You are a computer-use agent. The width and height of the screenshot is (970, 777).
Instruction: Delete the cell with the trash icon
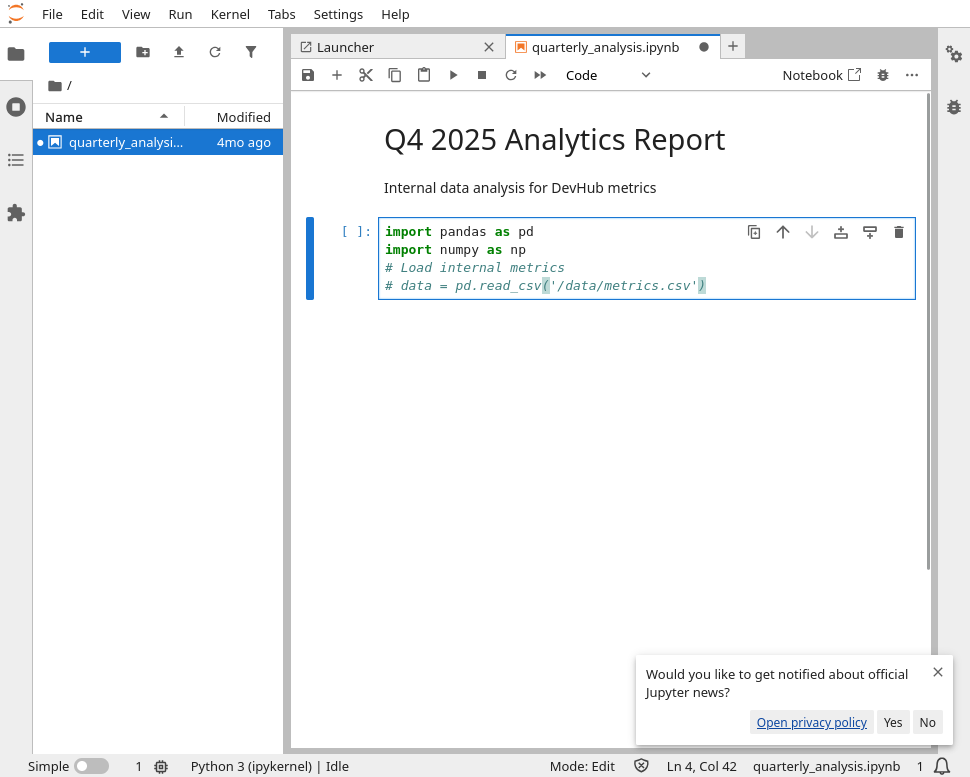click(899, 232)
